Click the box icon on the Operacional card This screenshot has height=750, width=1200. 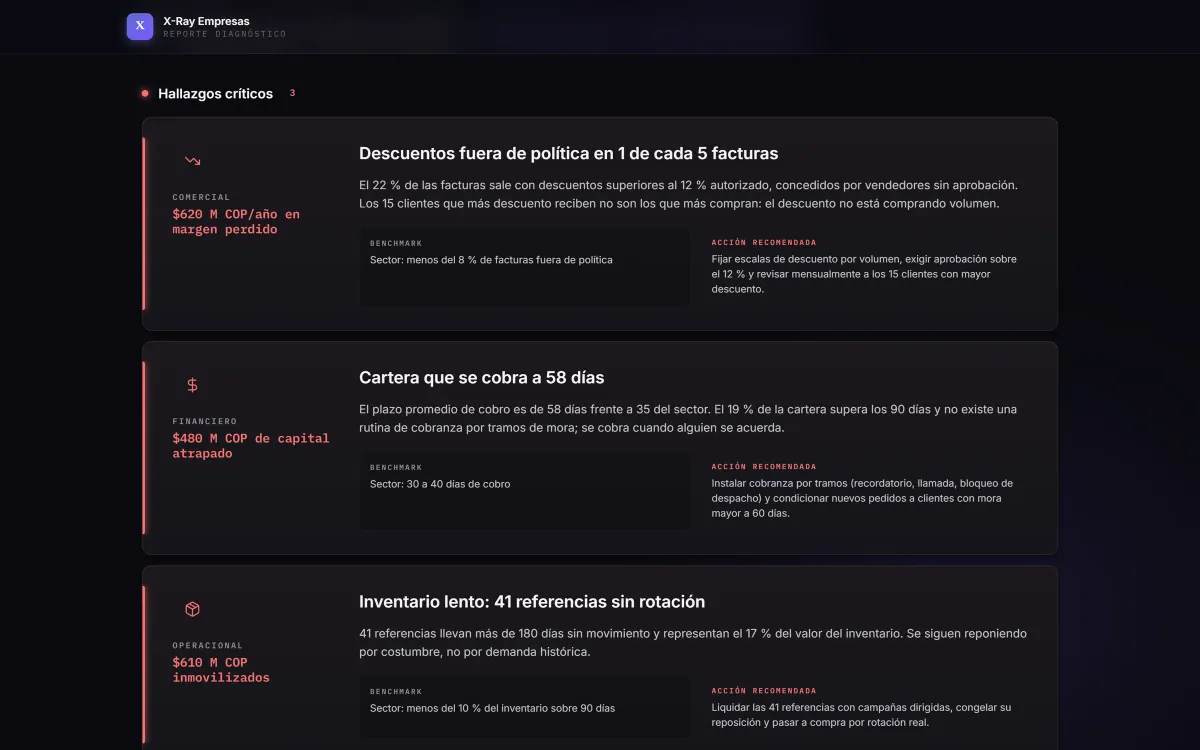click(x=193, y=609)
